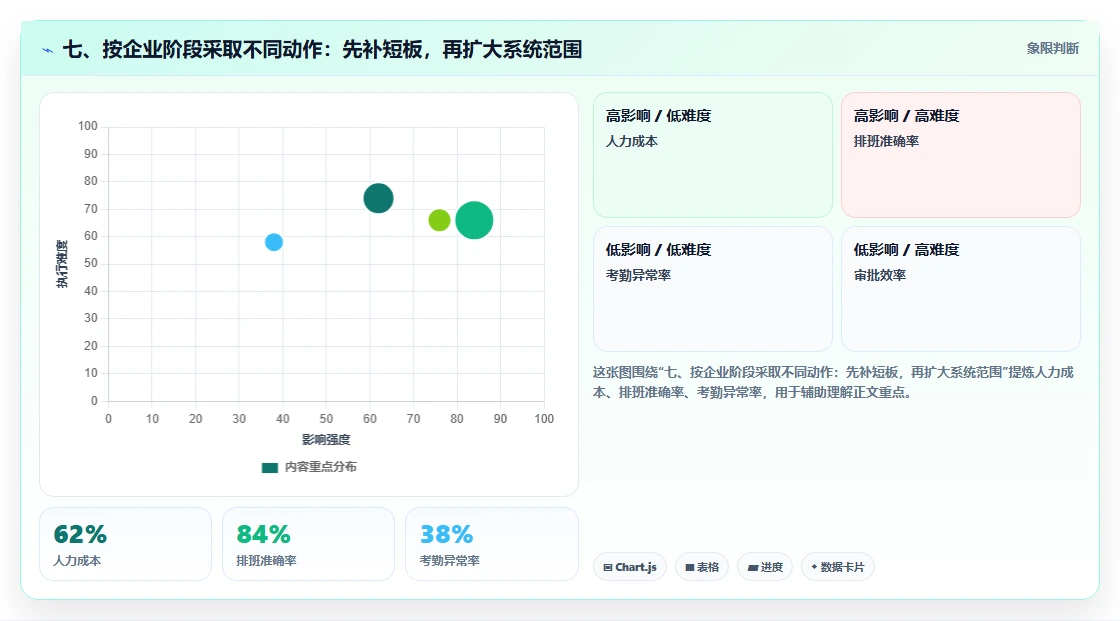Open the 高影响 / 低难度 quadrant card
Viewport: 1120px width, 621px height.
713,154
